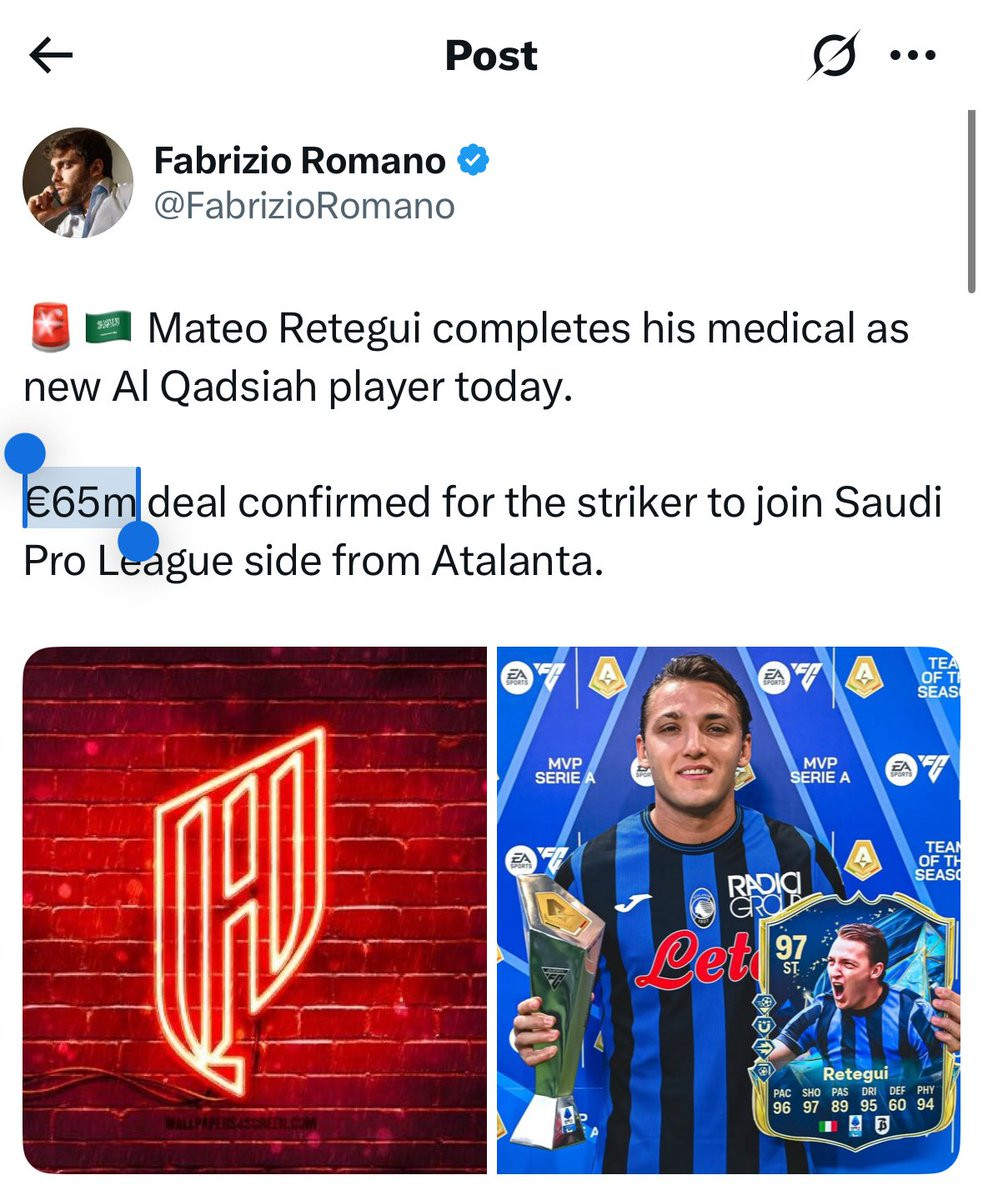This screenshot has width=983, height=1200.
Task: Tap the word Atalanta in the post
Action: [517, 561]
